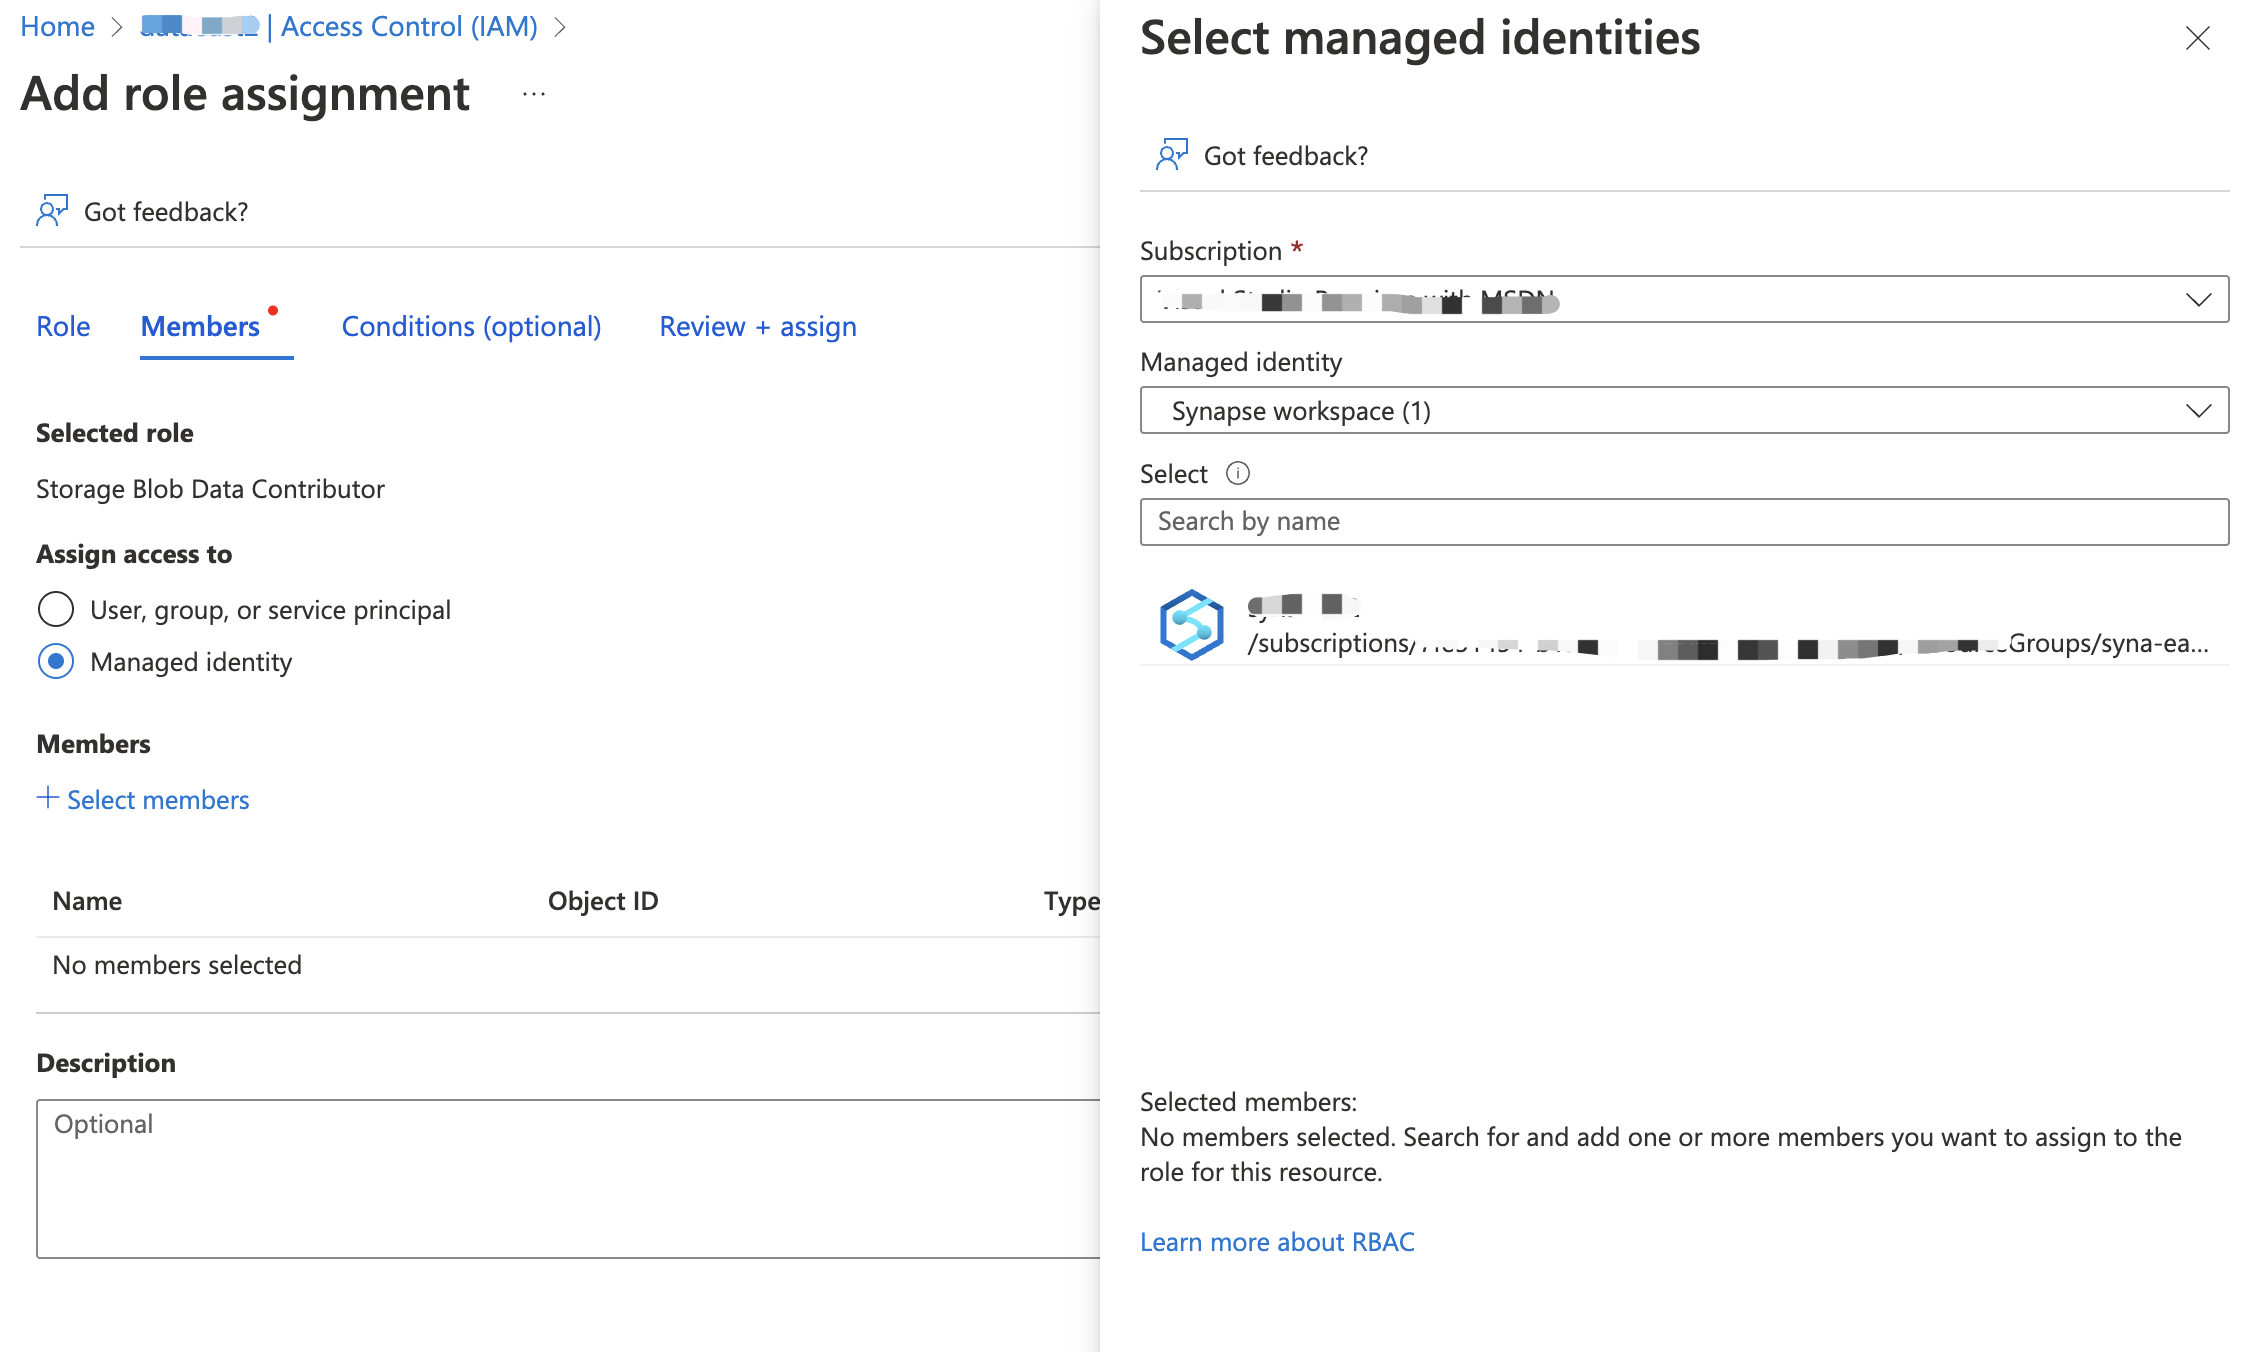Click Access Control (IAM) breadcrumb link

tap(408, 27)
